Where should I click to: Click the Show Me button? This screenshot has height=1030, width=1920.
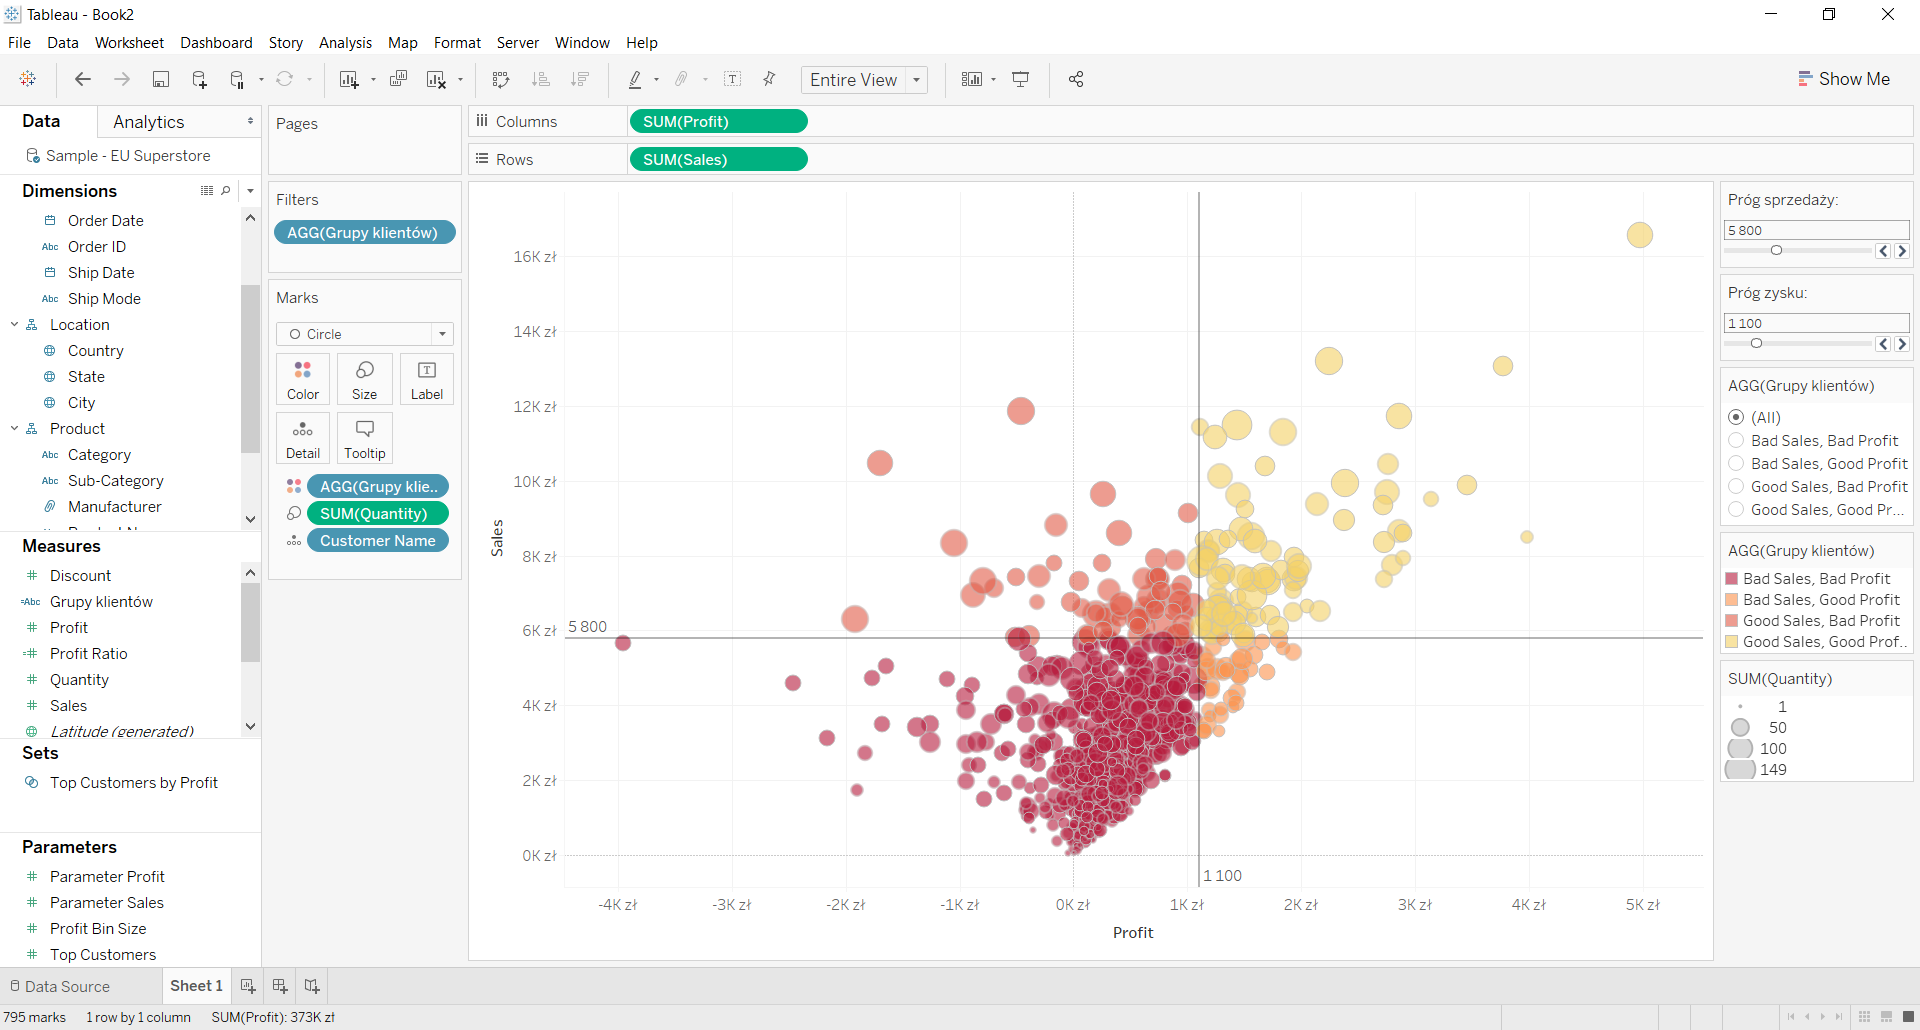tap(1843, 79)
